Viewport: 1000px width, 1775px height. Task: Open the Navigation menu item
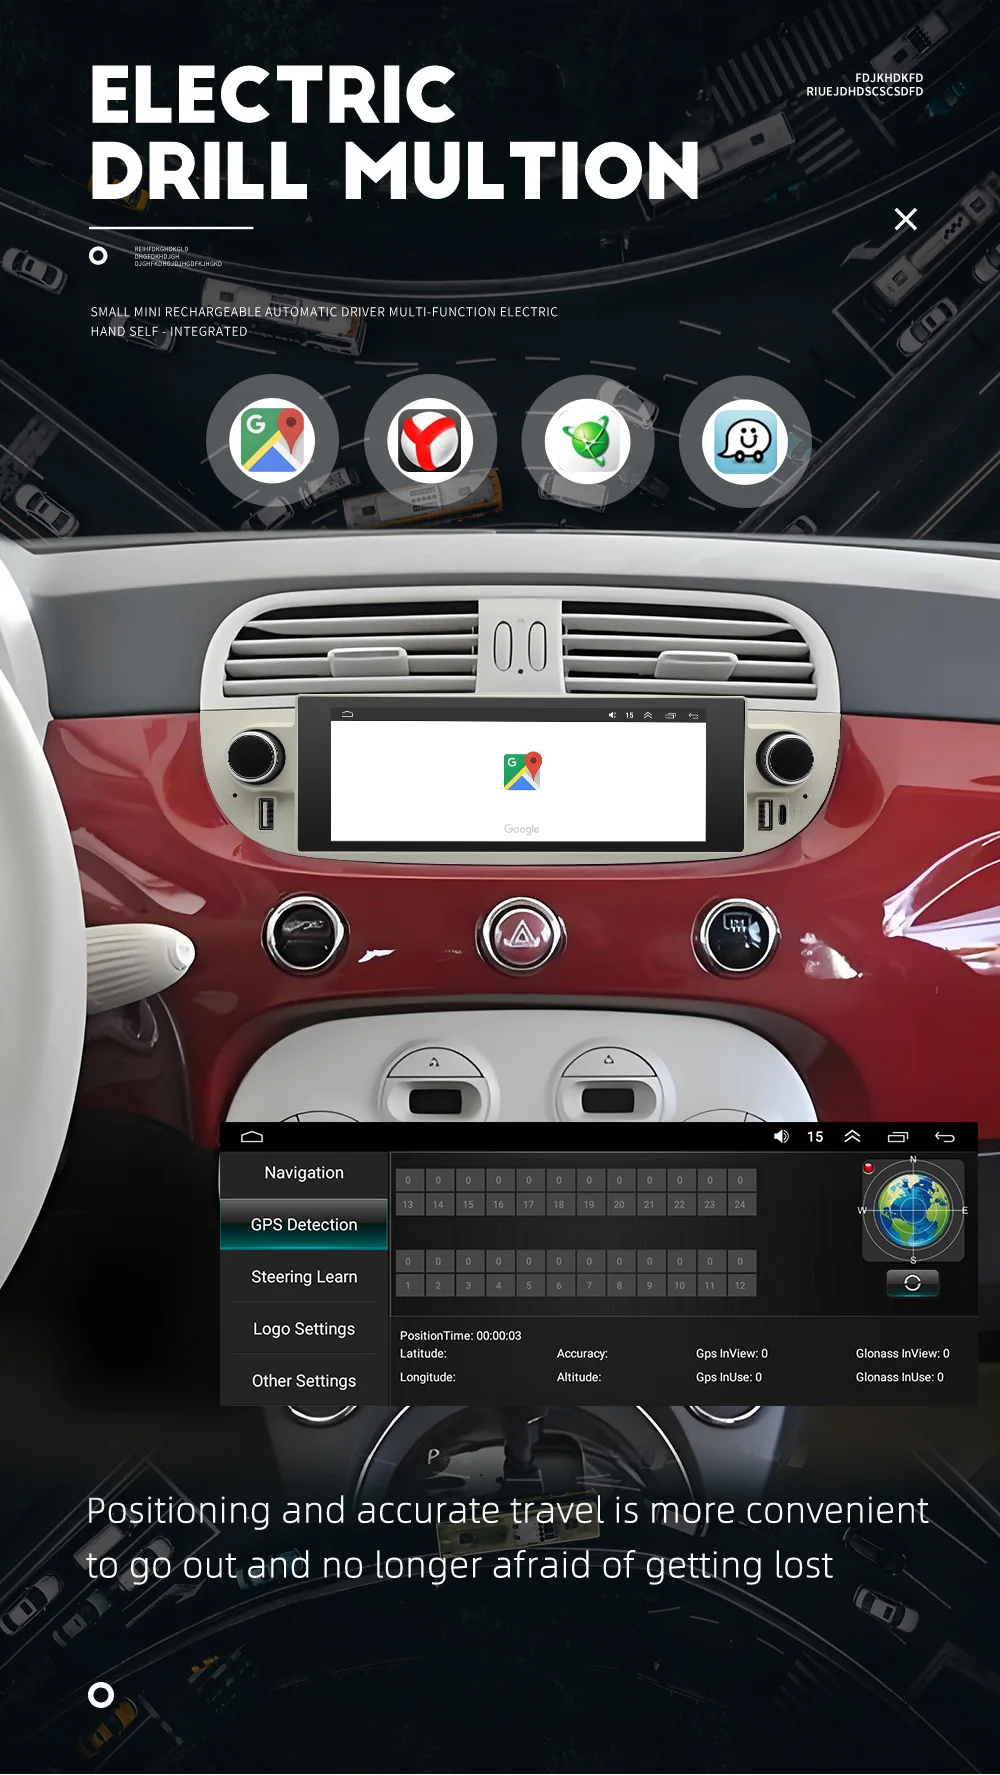304,1173
